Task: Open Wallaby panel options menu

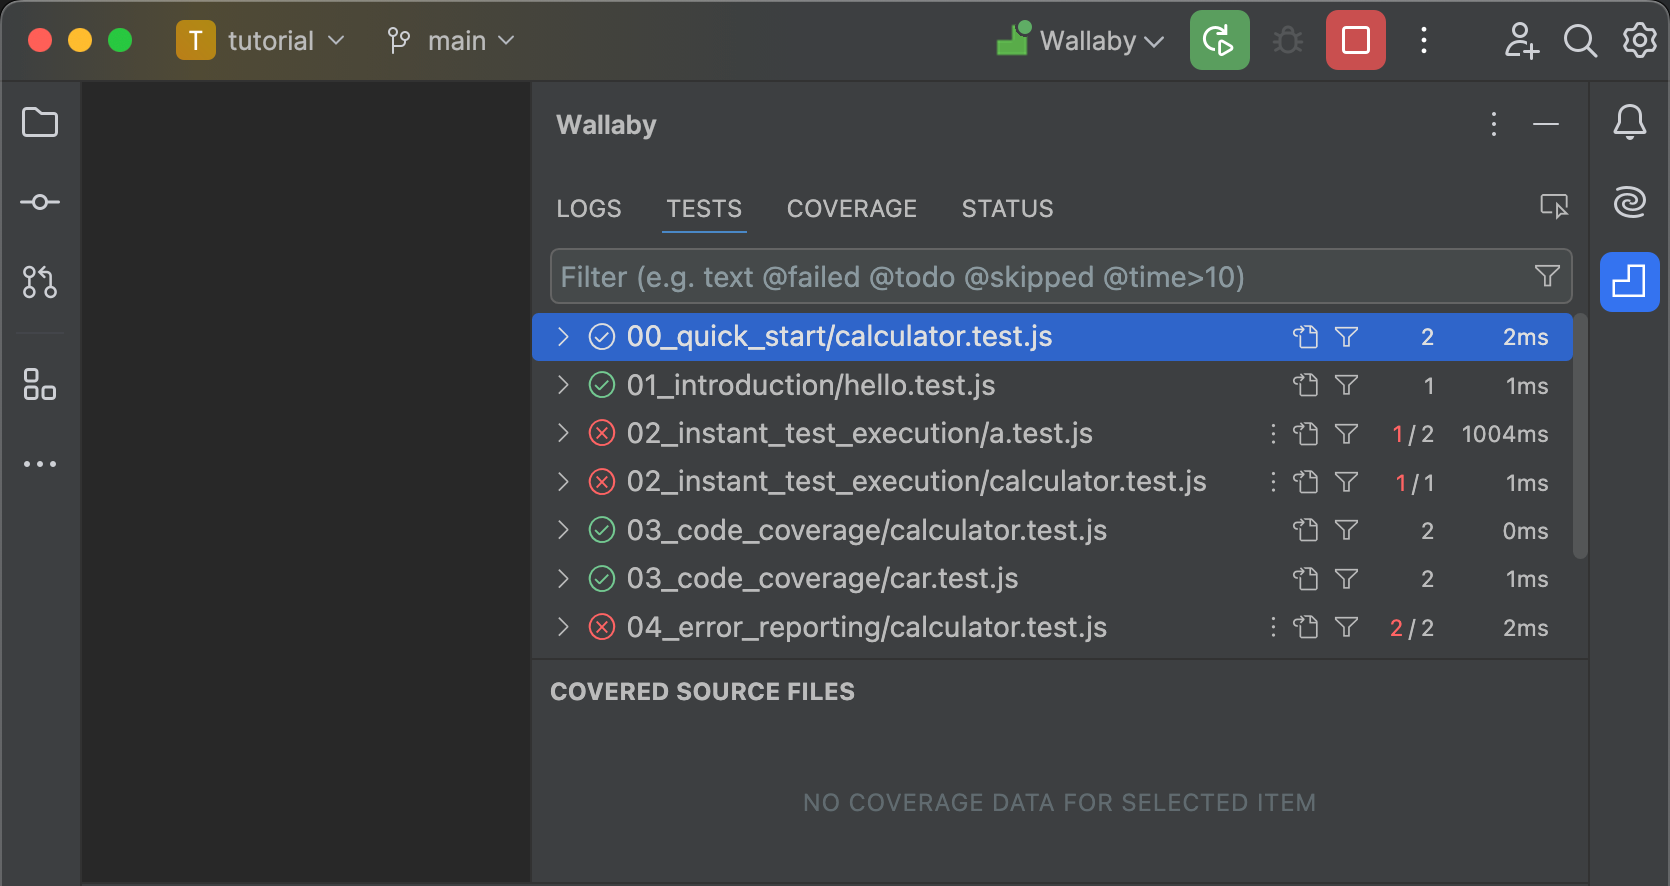Action: (x=1494, y=124)
